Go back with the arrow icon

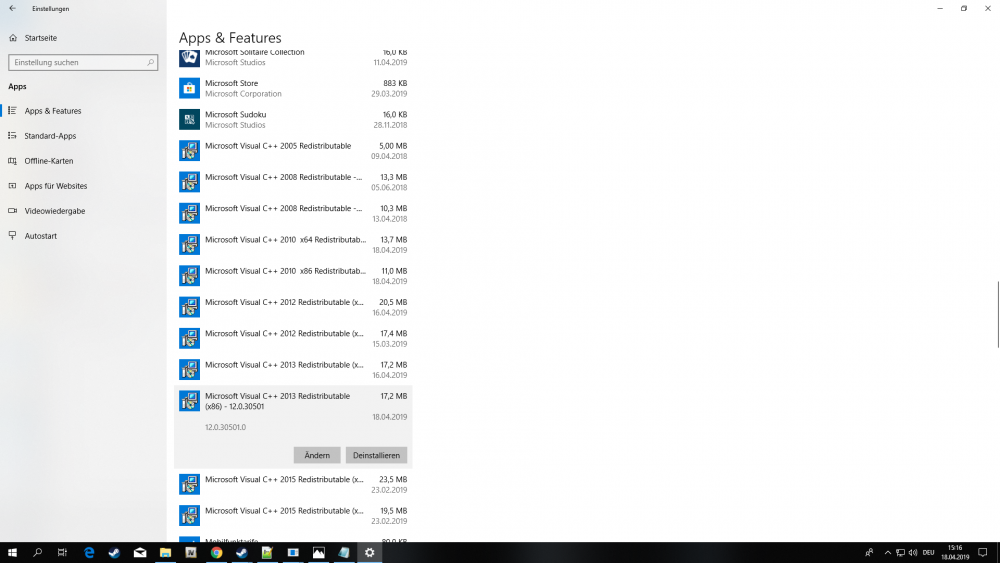point(13,8)
